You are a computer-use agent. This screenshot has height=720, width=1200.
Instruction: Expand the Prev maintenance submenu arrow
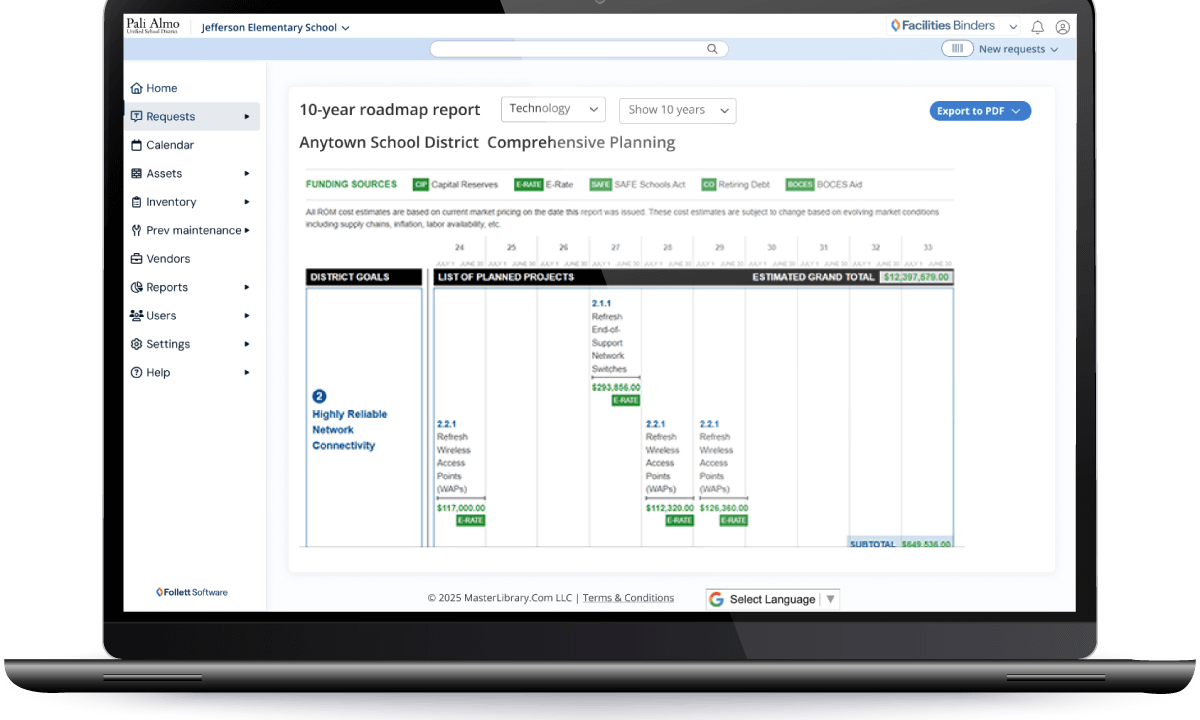coord(247,230)
